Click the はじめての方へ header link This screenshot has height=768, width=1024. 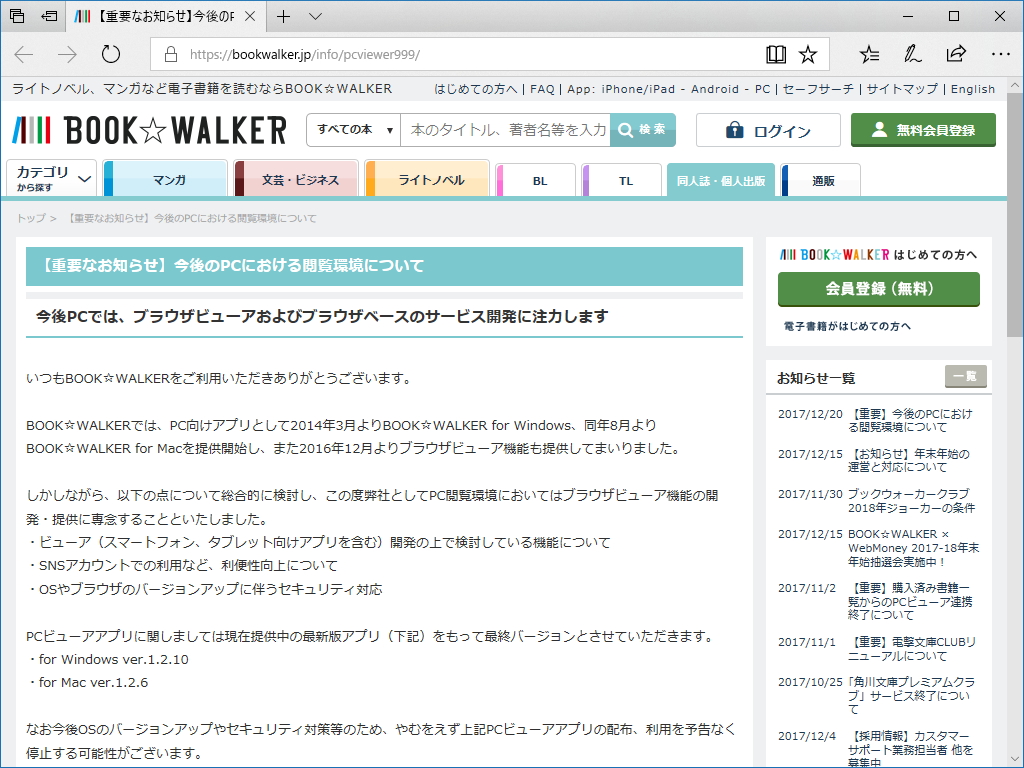tap(475, 89)
